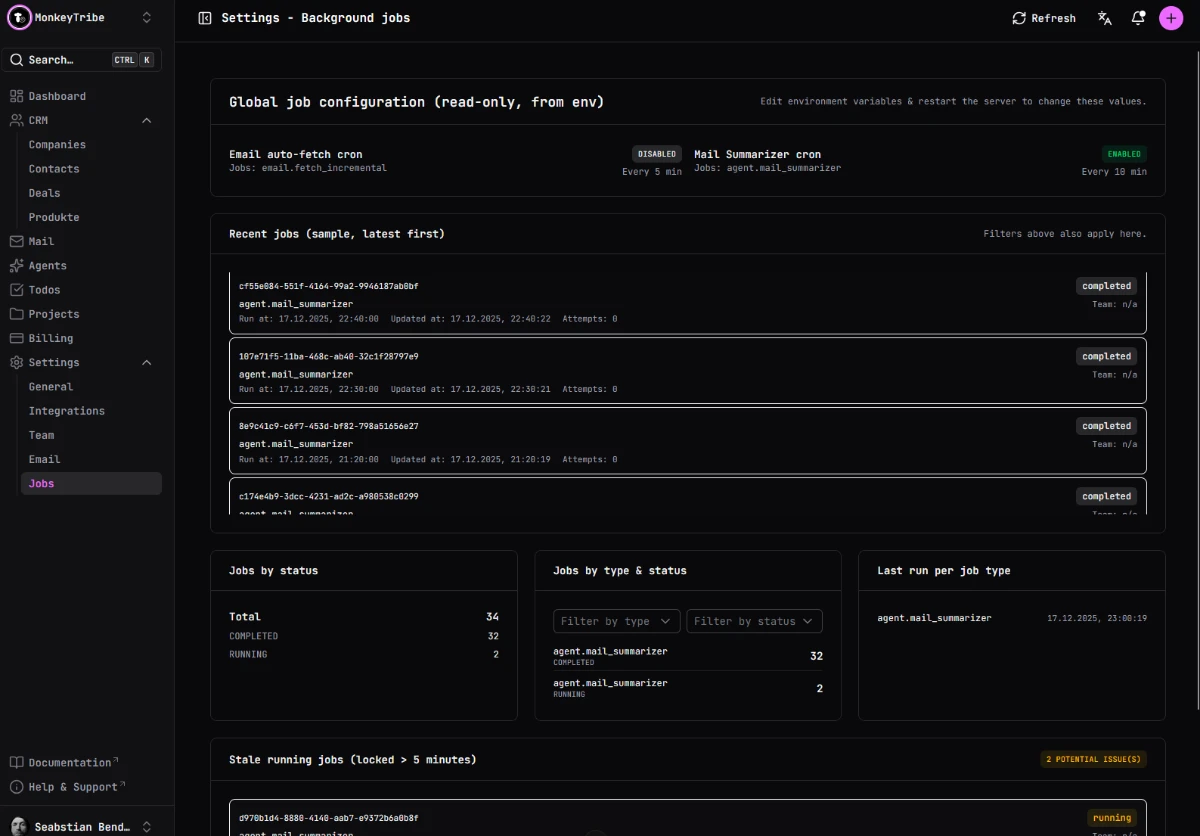Click the ENABLED badge for Mail Summarizer

click(x=1124, y=154)
